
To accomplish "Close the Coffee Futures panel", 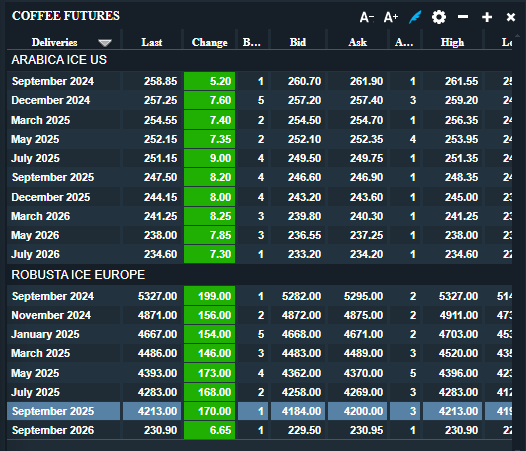I will coord(511,17).
